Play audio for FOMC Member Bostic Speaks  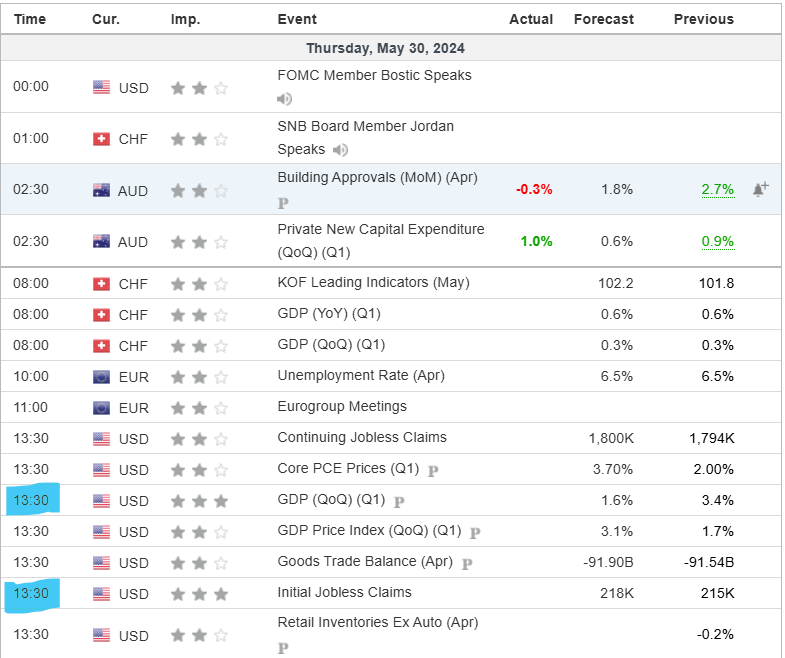(x=285, y=99)
